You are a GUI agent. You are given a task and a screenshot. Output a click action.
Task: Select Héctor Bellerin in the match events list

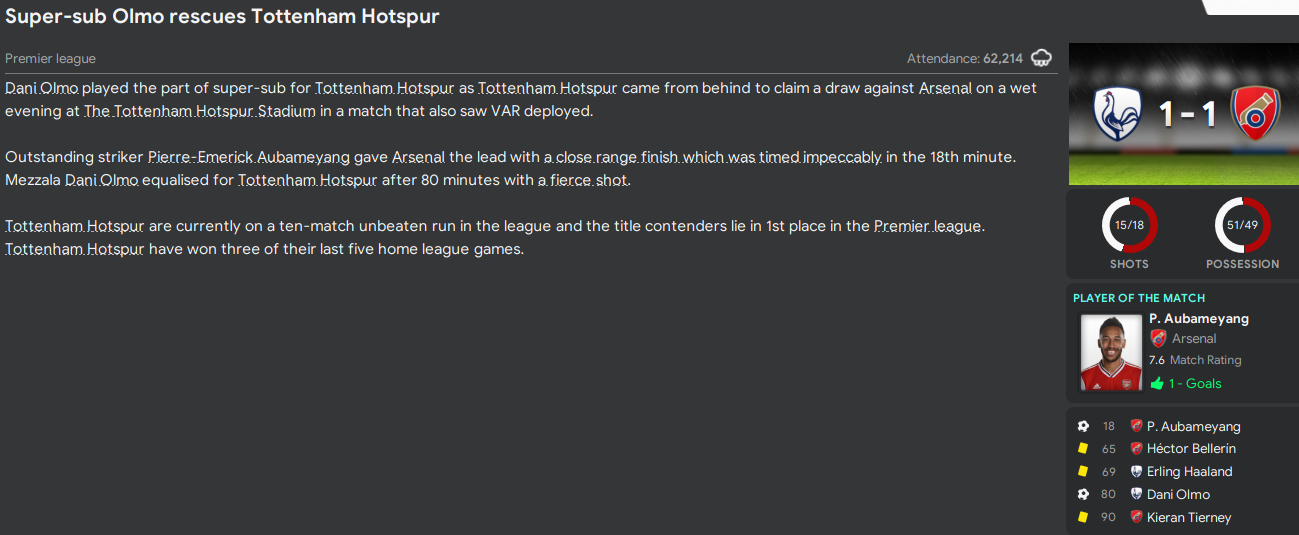pyautogui.click(x=1191, y=449)
